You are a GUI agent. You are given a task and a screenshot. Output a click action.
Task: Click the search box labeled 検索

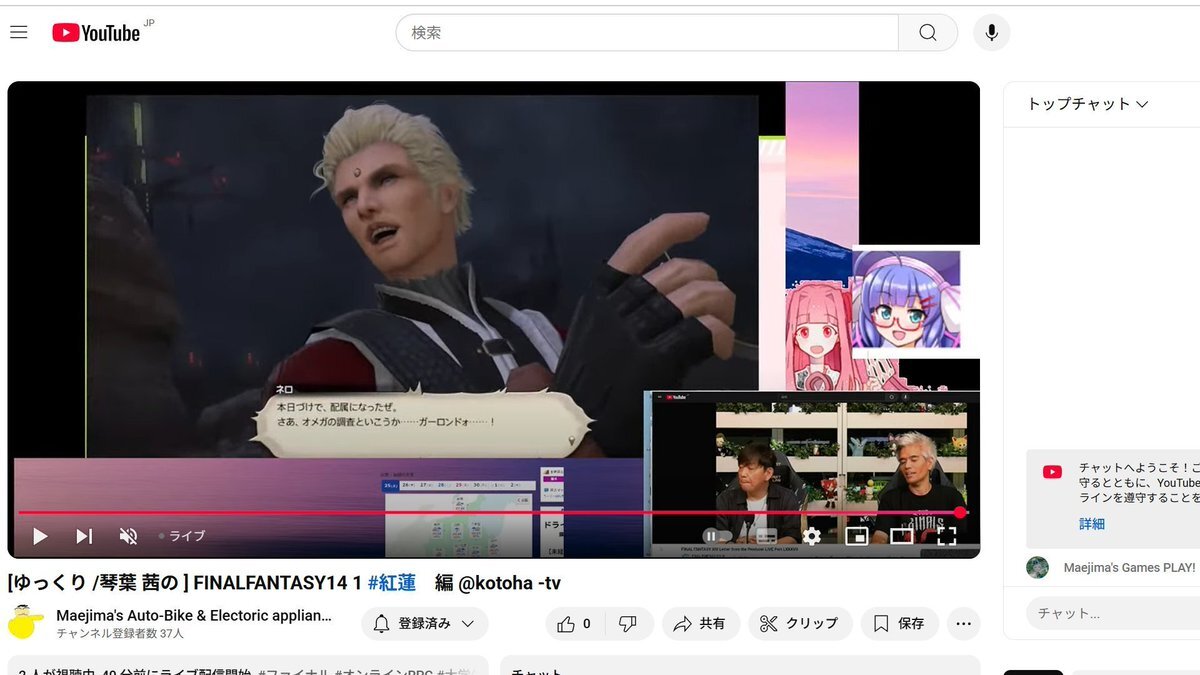click(x=647, y=33)
